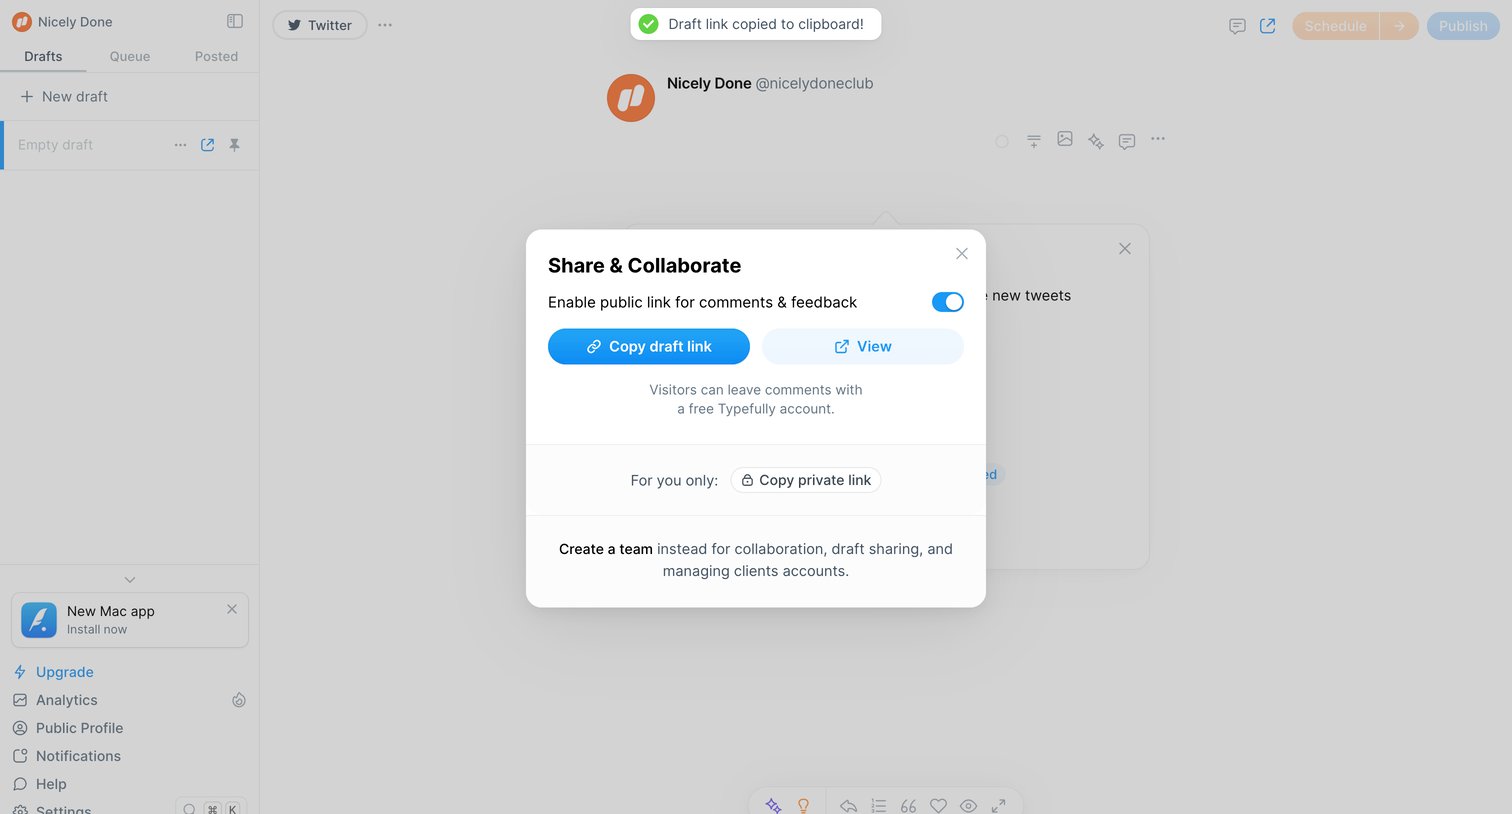Image resolution: width=1512 pixels, height=814 pixels.
Task: Click the orange lightbulb ideas icon
Action: coord(803,805)
